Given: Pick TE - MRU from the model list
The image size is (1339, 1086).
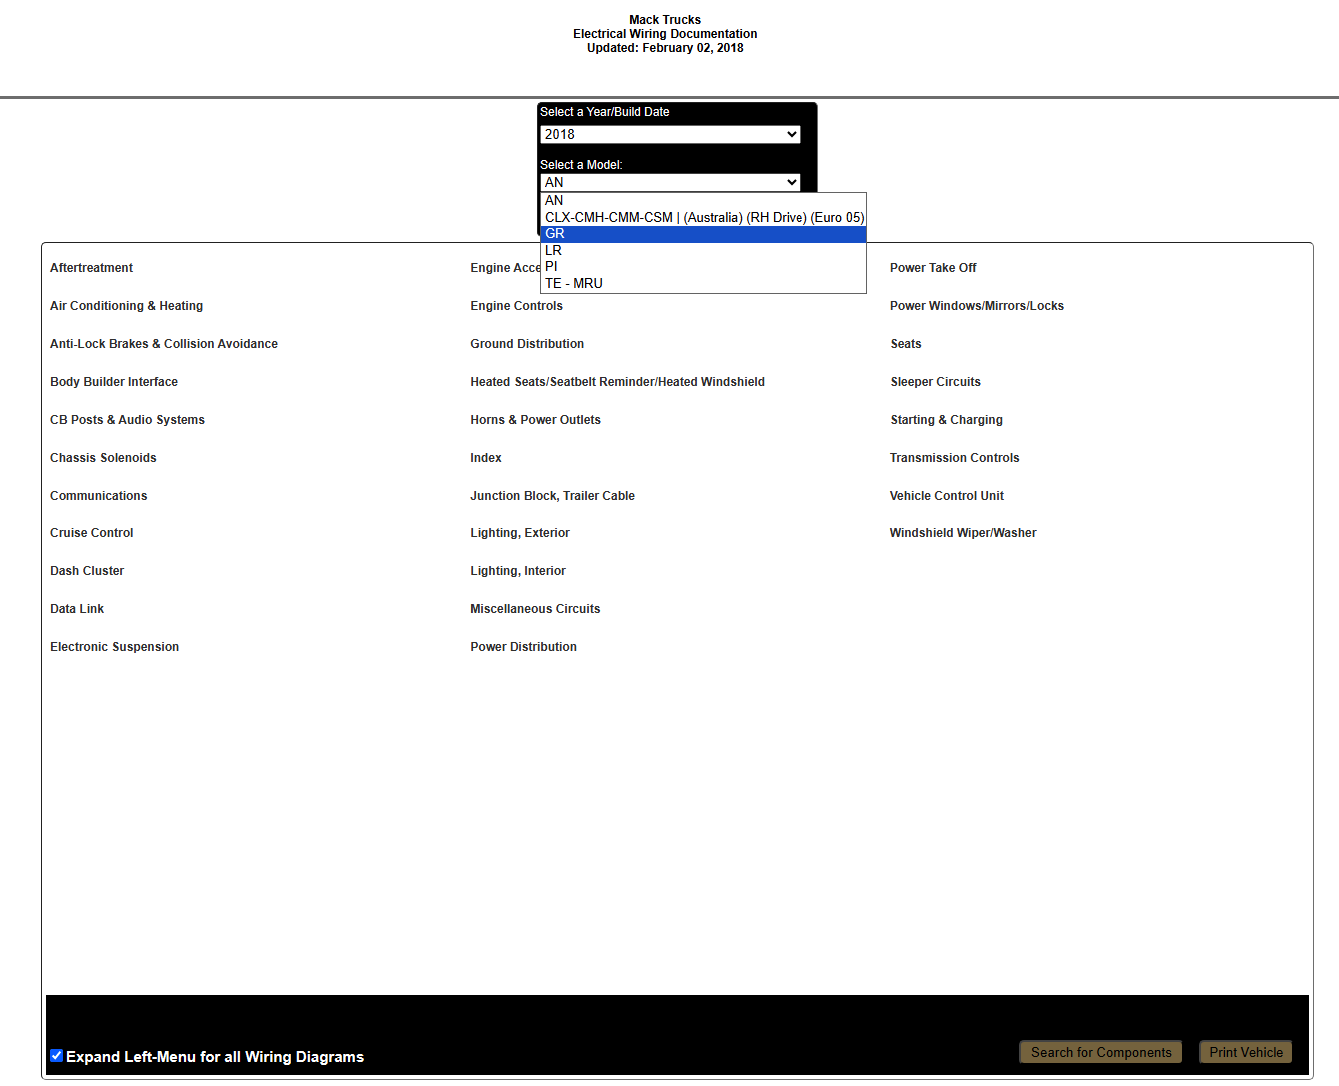Looking at the screenshot, I should tap(702, 283).
